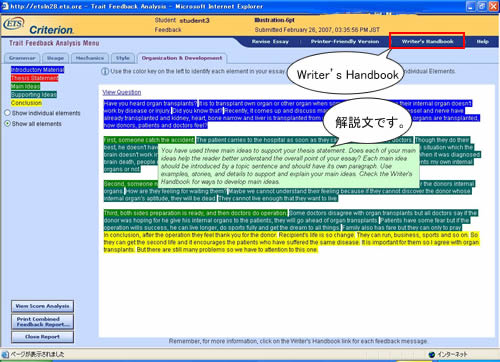Select Show individual elements radio button
The width and height of the screenshot is (500, 362).
[7, 113]
